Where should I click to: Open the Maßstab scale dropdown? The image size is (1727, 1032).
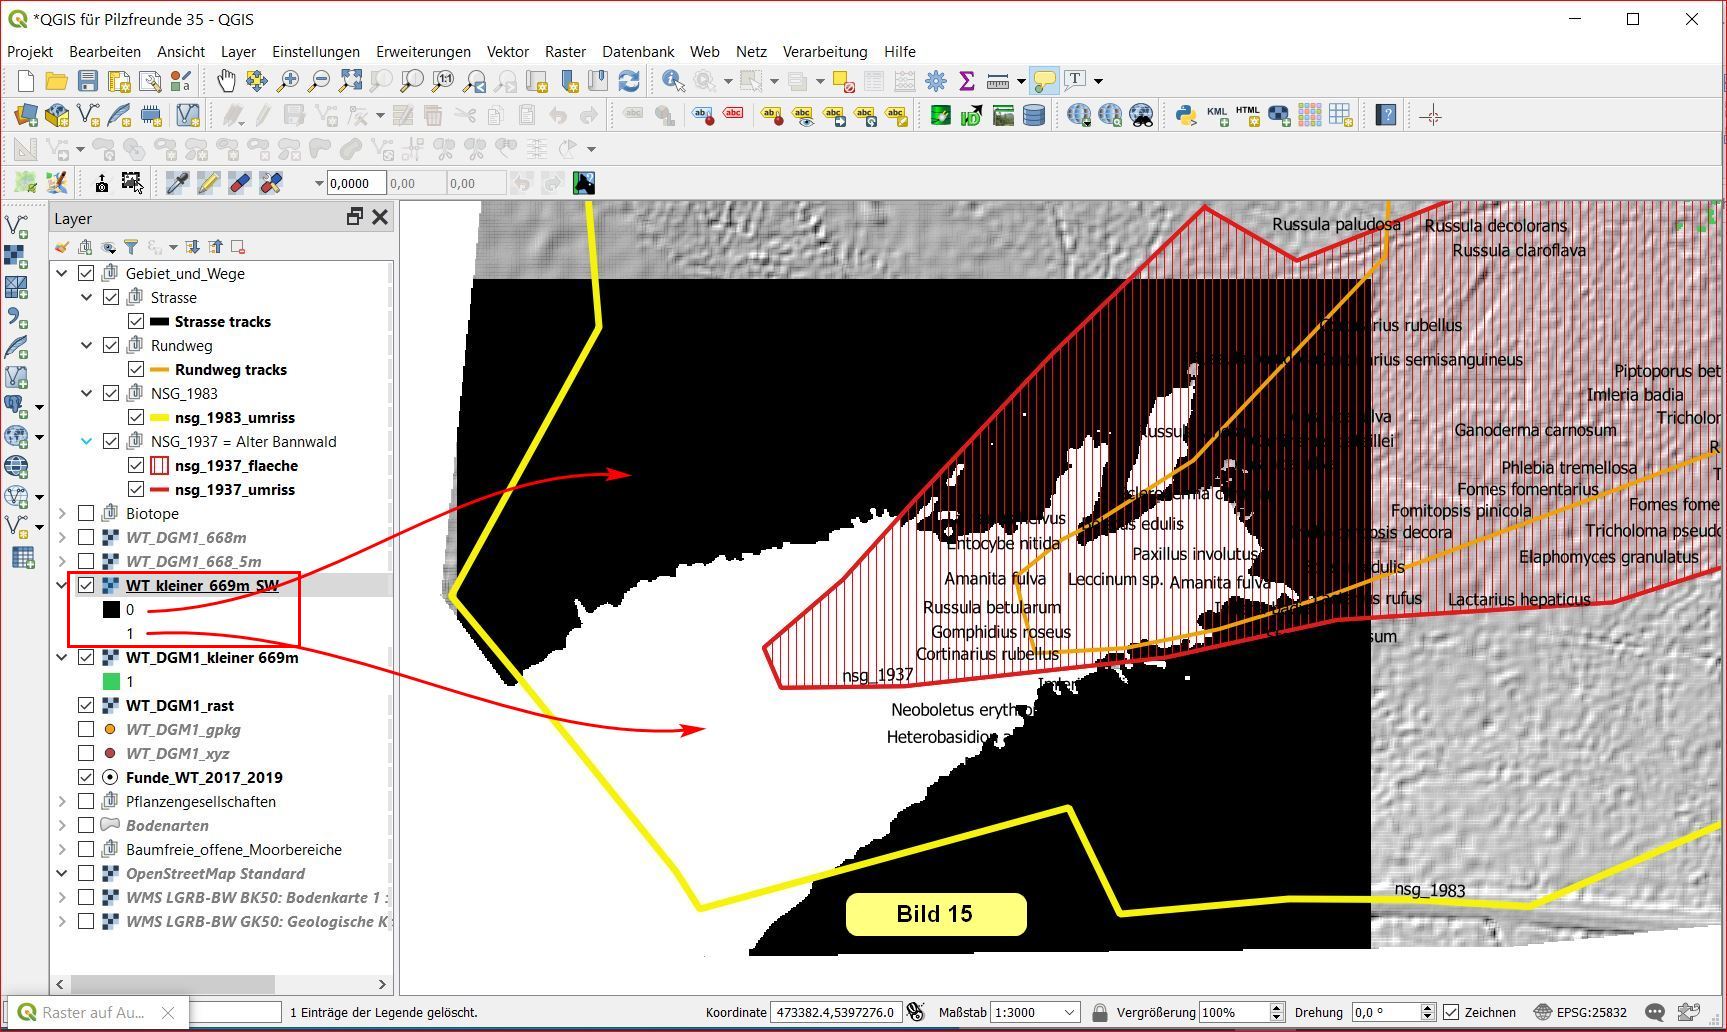pos(1068,1012)
